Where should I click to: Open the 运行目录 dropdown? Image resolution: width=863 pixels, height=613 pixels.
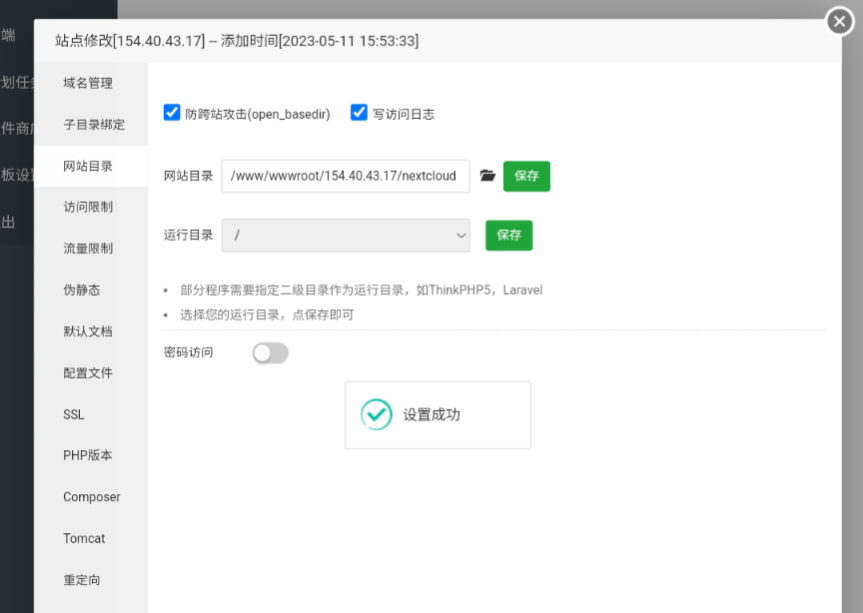[x=345, y=236]
